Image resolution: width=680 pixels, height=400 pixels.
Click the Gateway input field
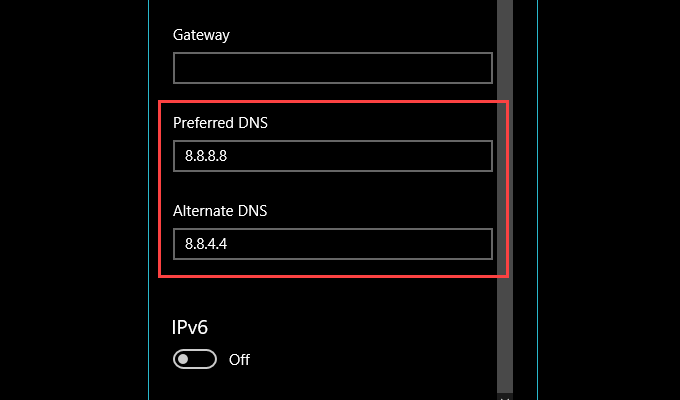tap(332, 68)
